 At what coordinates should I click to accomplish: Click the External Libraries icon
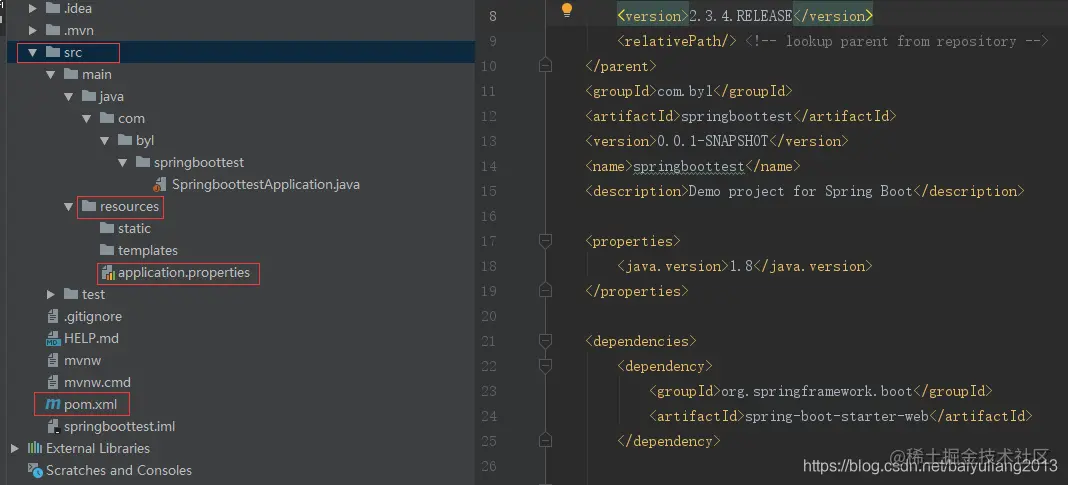35,448
